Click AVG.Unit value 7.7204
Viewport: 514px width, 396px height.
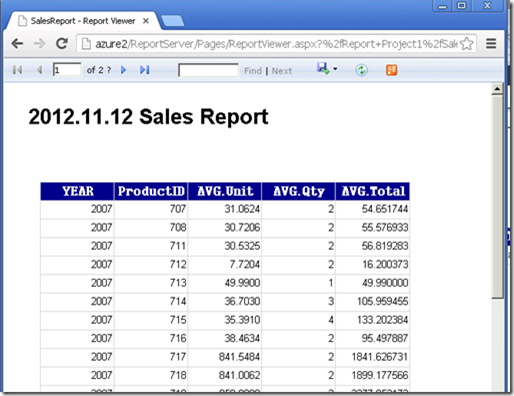244,265
